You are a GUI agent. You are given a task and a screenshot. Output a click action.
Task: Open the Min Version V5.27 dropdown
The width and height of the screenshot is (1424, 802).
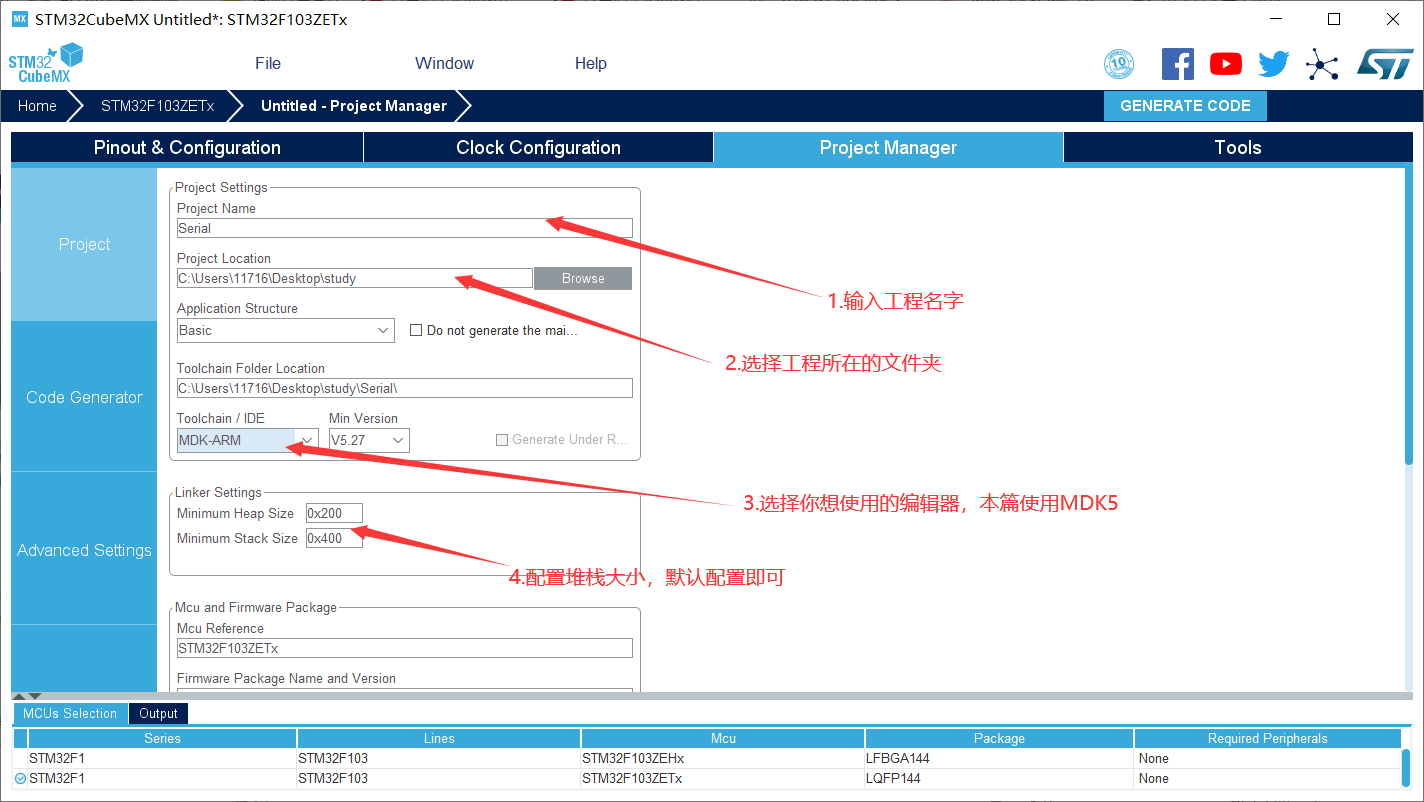[369, 440]
